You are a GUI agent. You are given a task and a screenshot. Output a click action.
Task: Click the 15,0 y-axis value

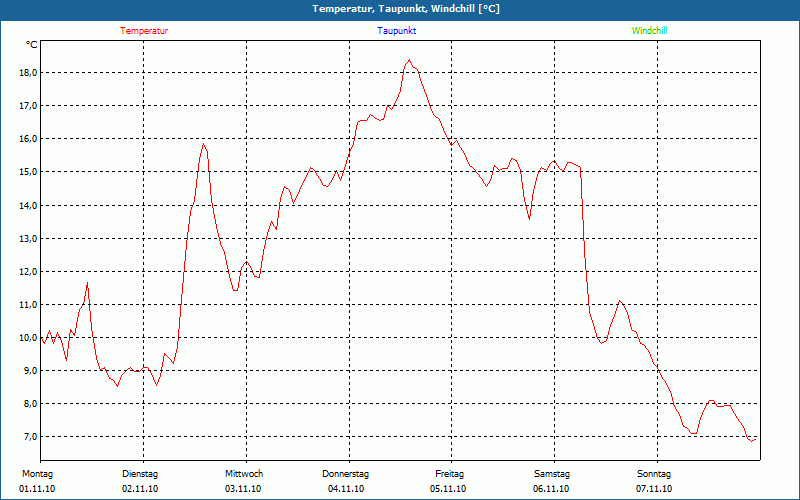[29, 172]
